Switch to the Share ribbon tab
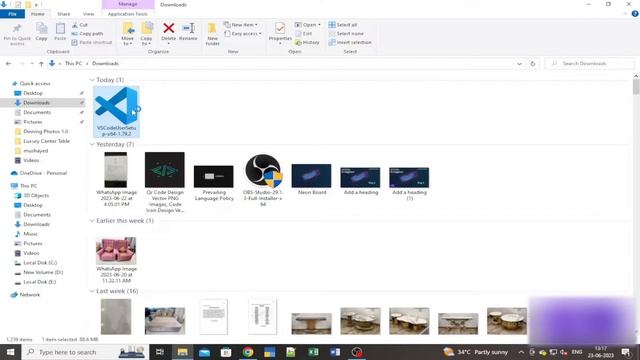Image resolution: width=640 pixels, height=360 pixels. [64, 14]
